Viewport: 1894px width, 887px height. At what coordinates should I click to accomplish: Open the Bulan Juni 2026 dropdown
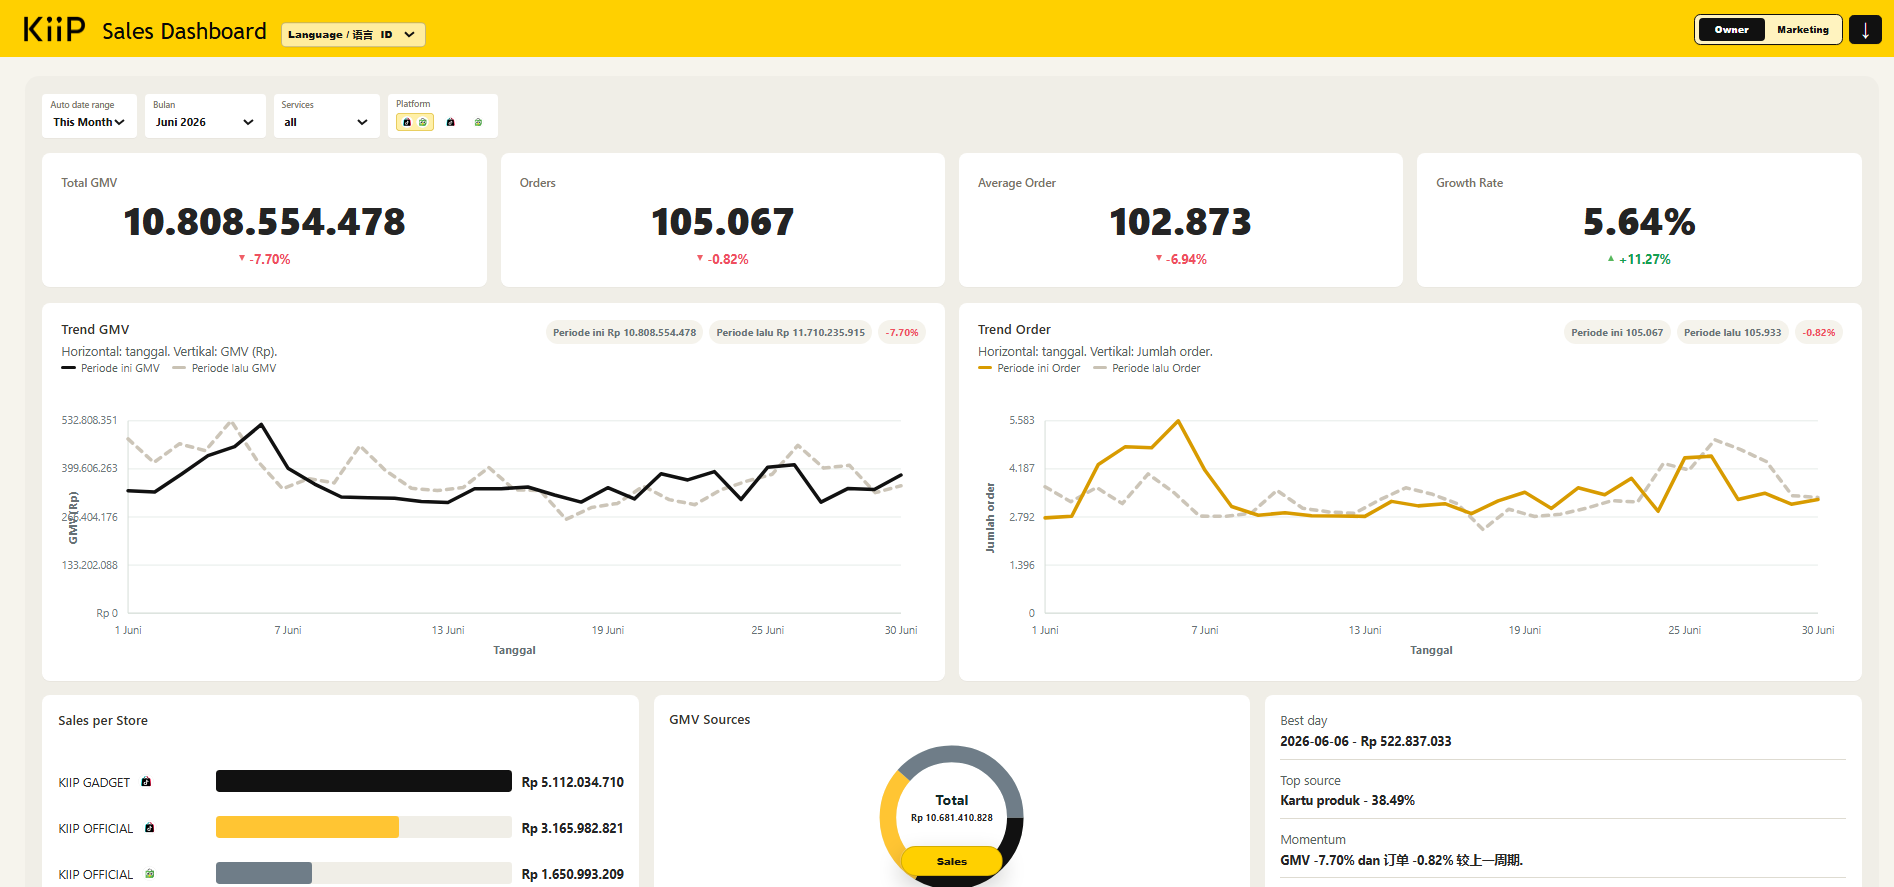(205, 116)
